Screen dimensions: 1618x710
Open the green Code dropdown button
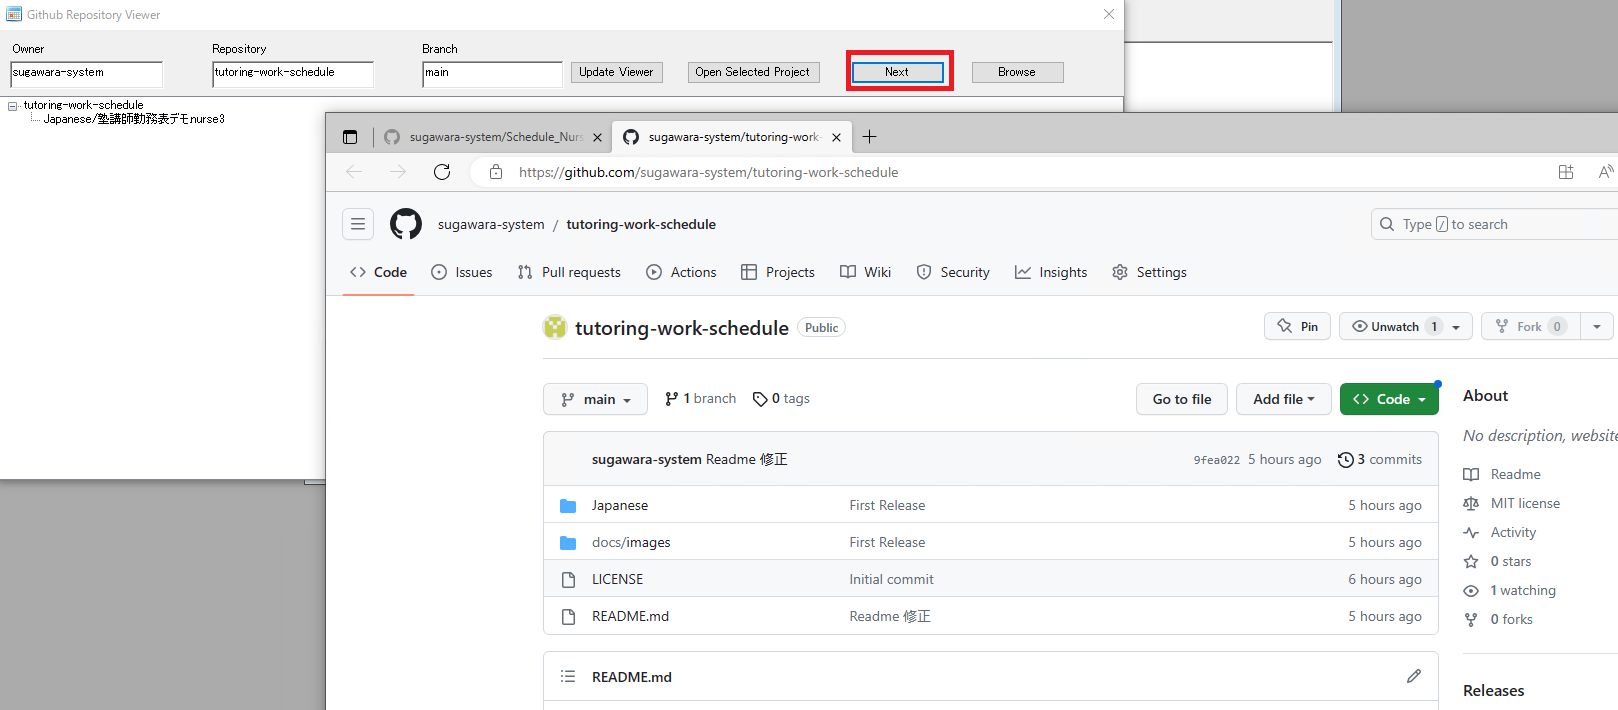pyautogui.click(x=1389, y=399)
